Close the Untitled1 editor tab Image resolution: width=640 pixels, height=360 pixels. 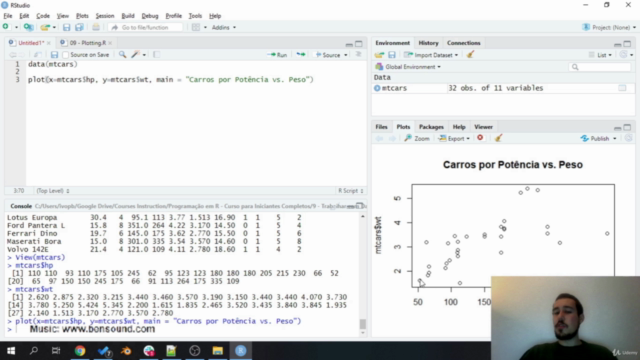coord(49,43)
